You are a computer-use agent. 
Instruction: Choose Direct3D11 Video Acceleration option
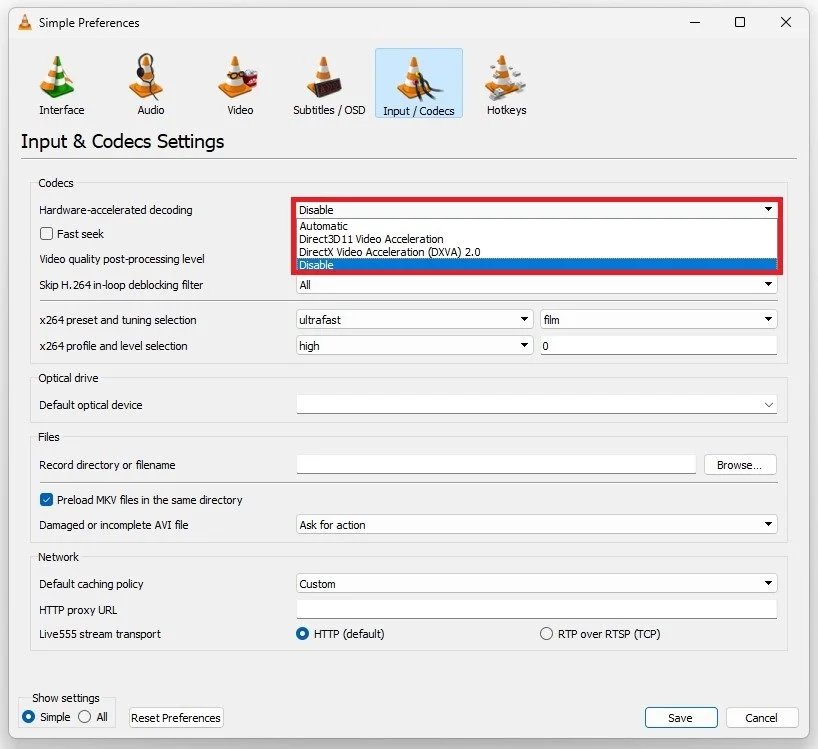coord(536,239)
